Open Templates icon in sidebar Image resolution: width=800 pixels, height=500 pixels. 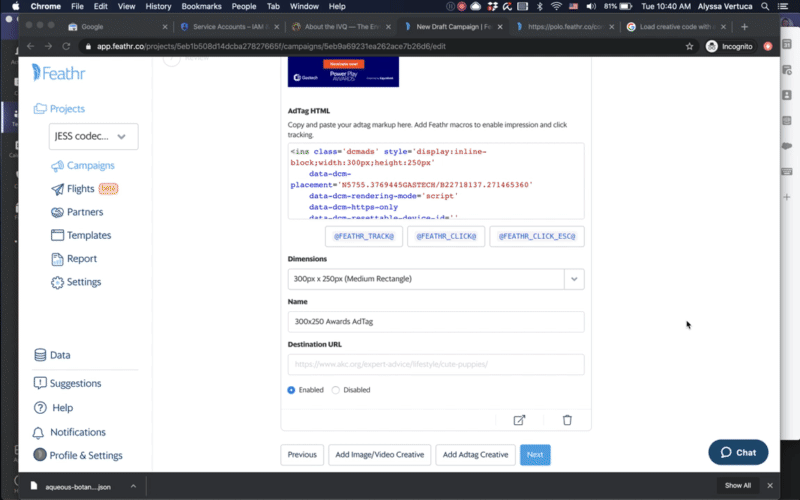click(x=57, y=235)
